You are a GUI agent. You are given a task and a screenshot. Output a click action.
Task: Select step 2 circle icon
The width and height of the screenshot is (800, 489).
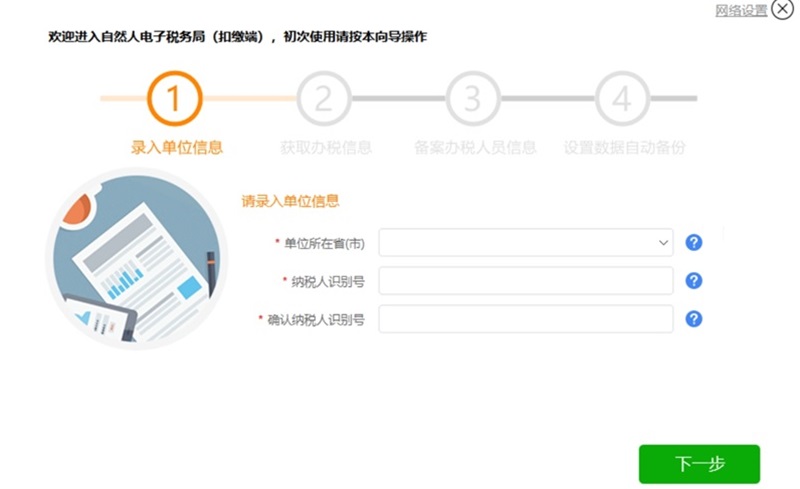click(x=324, y=99)
